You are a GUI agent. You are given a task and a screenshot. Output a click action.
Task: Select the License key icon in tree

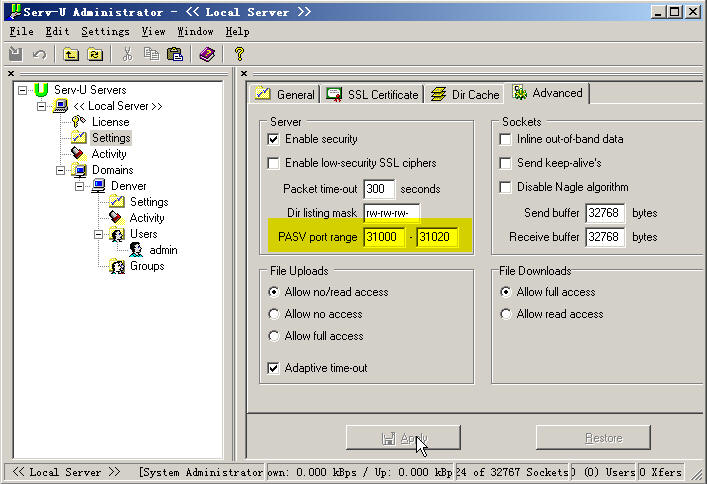79,122
